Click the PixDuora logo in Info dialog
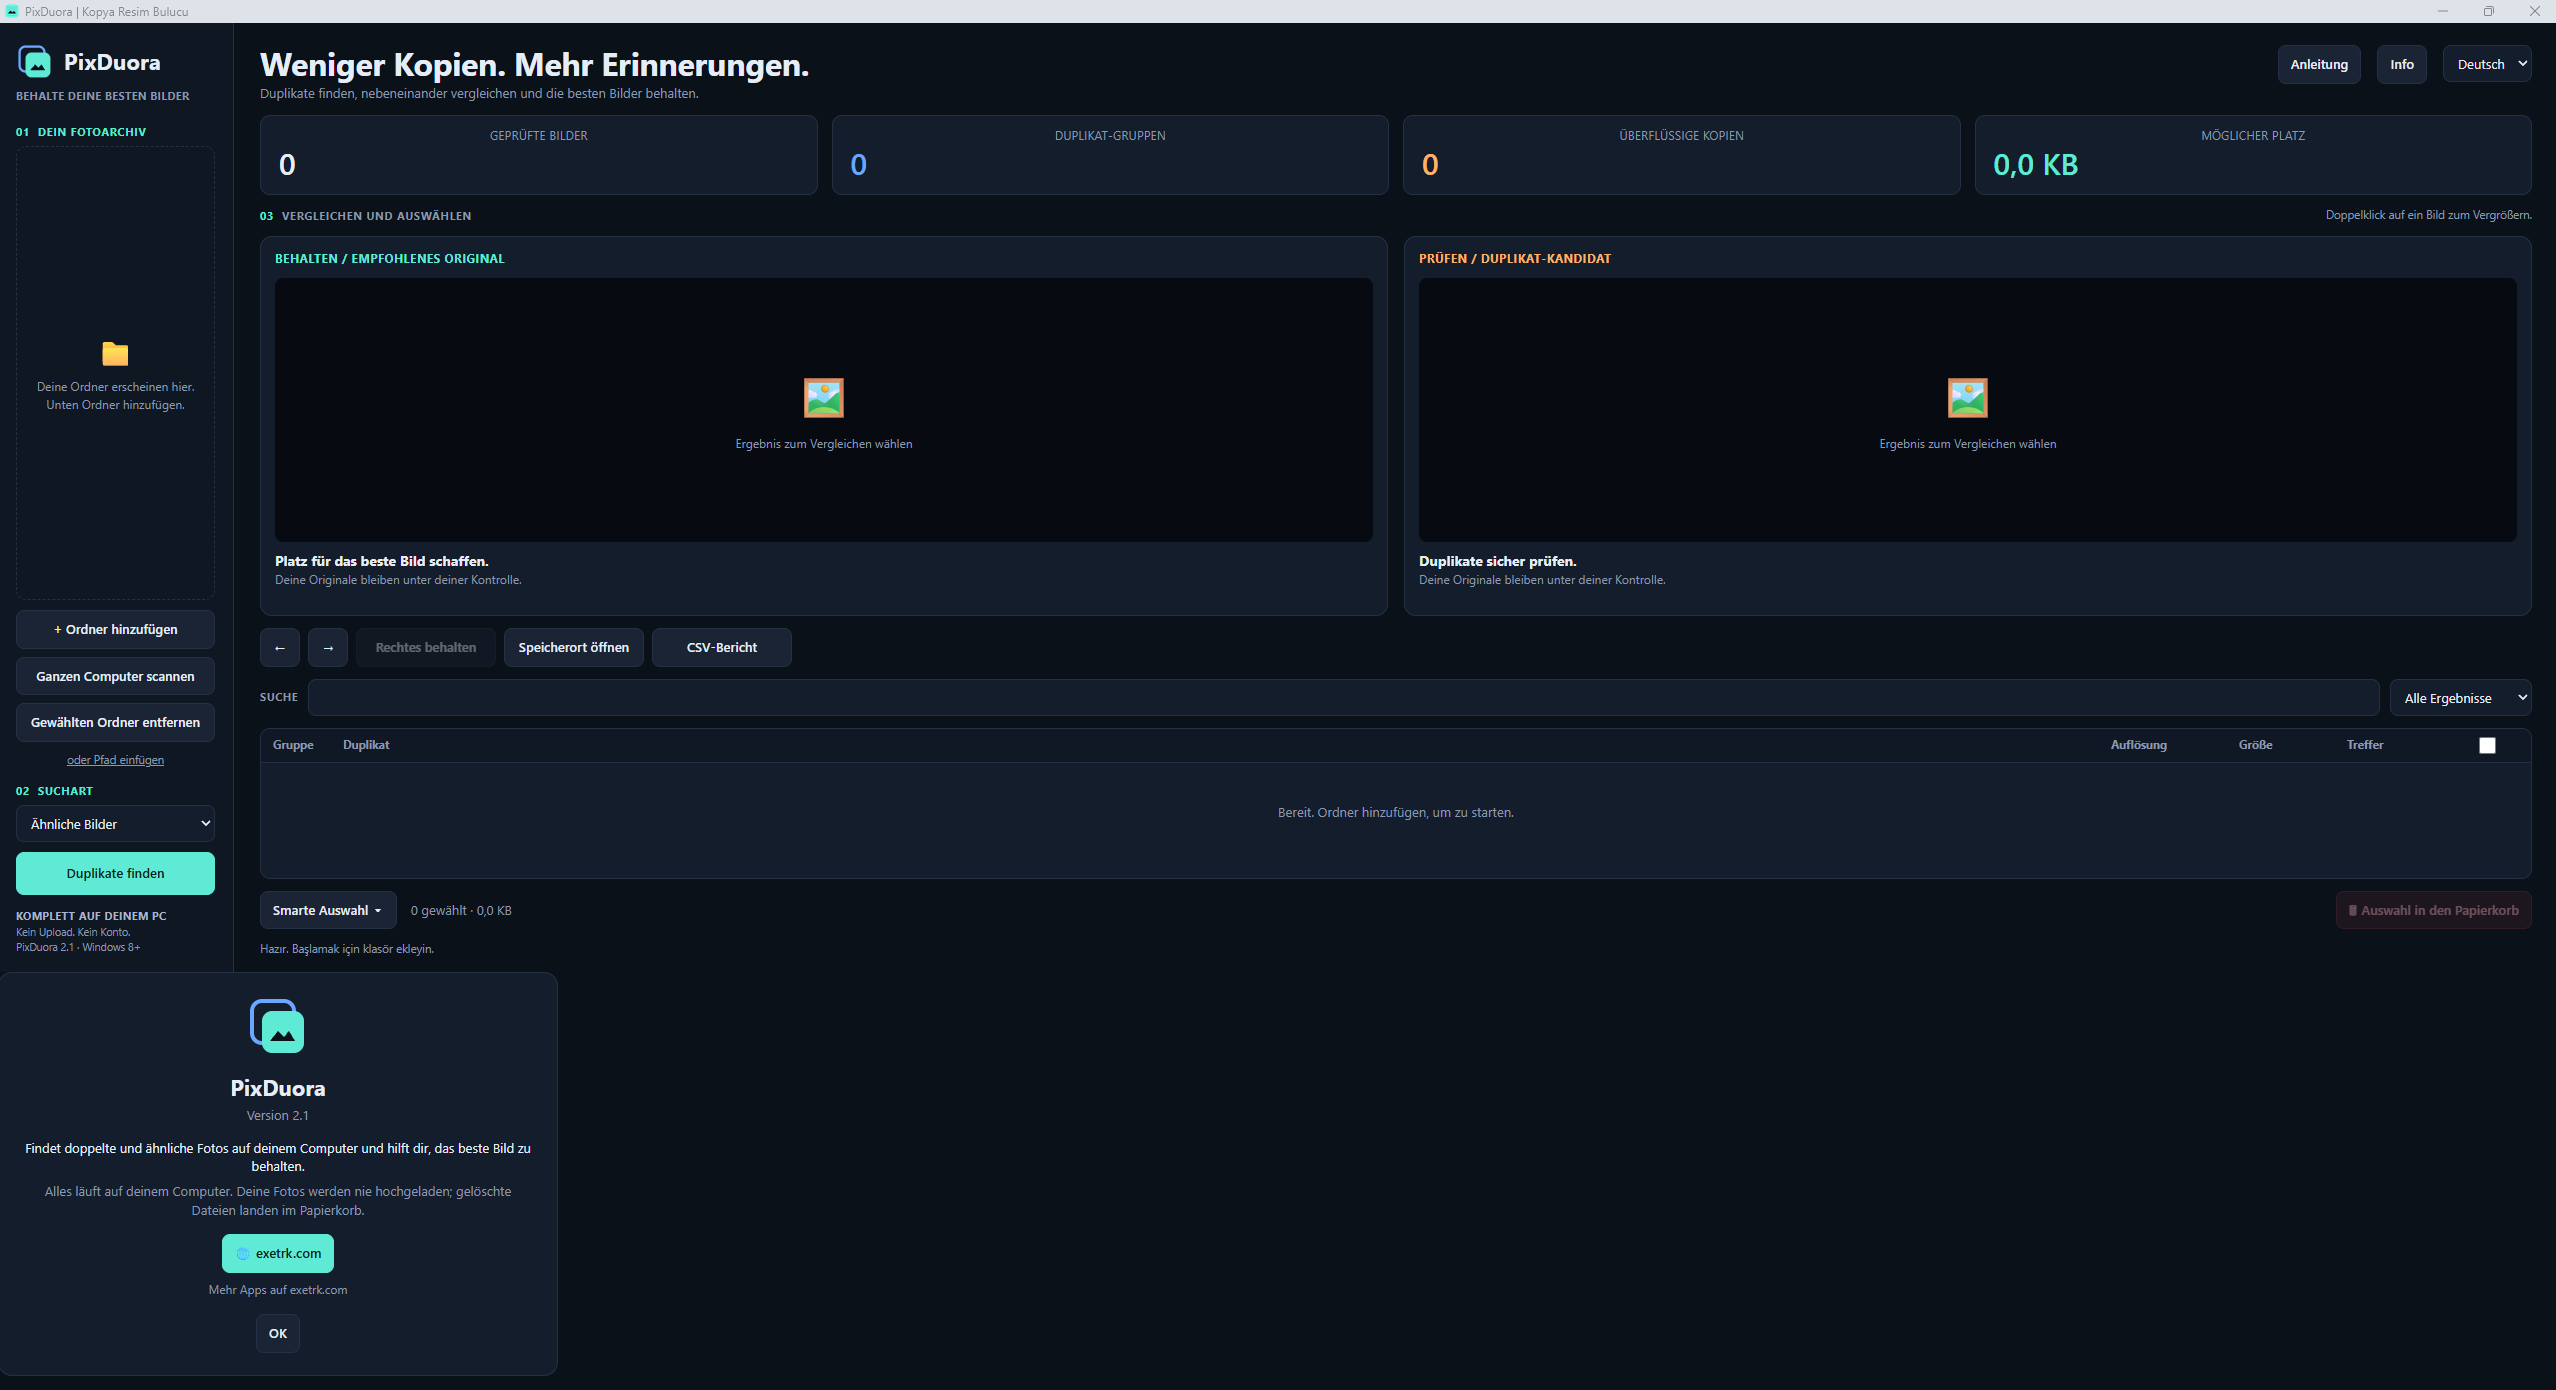The height and width of the screenshot is (1390, 2556). 277,1026
